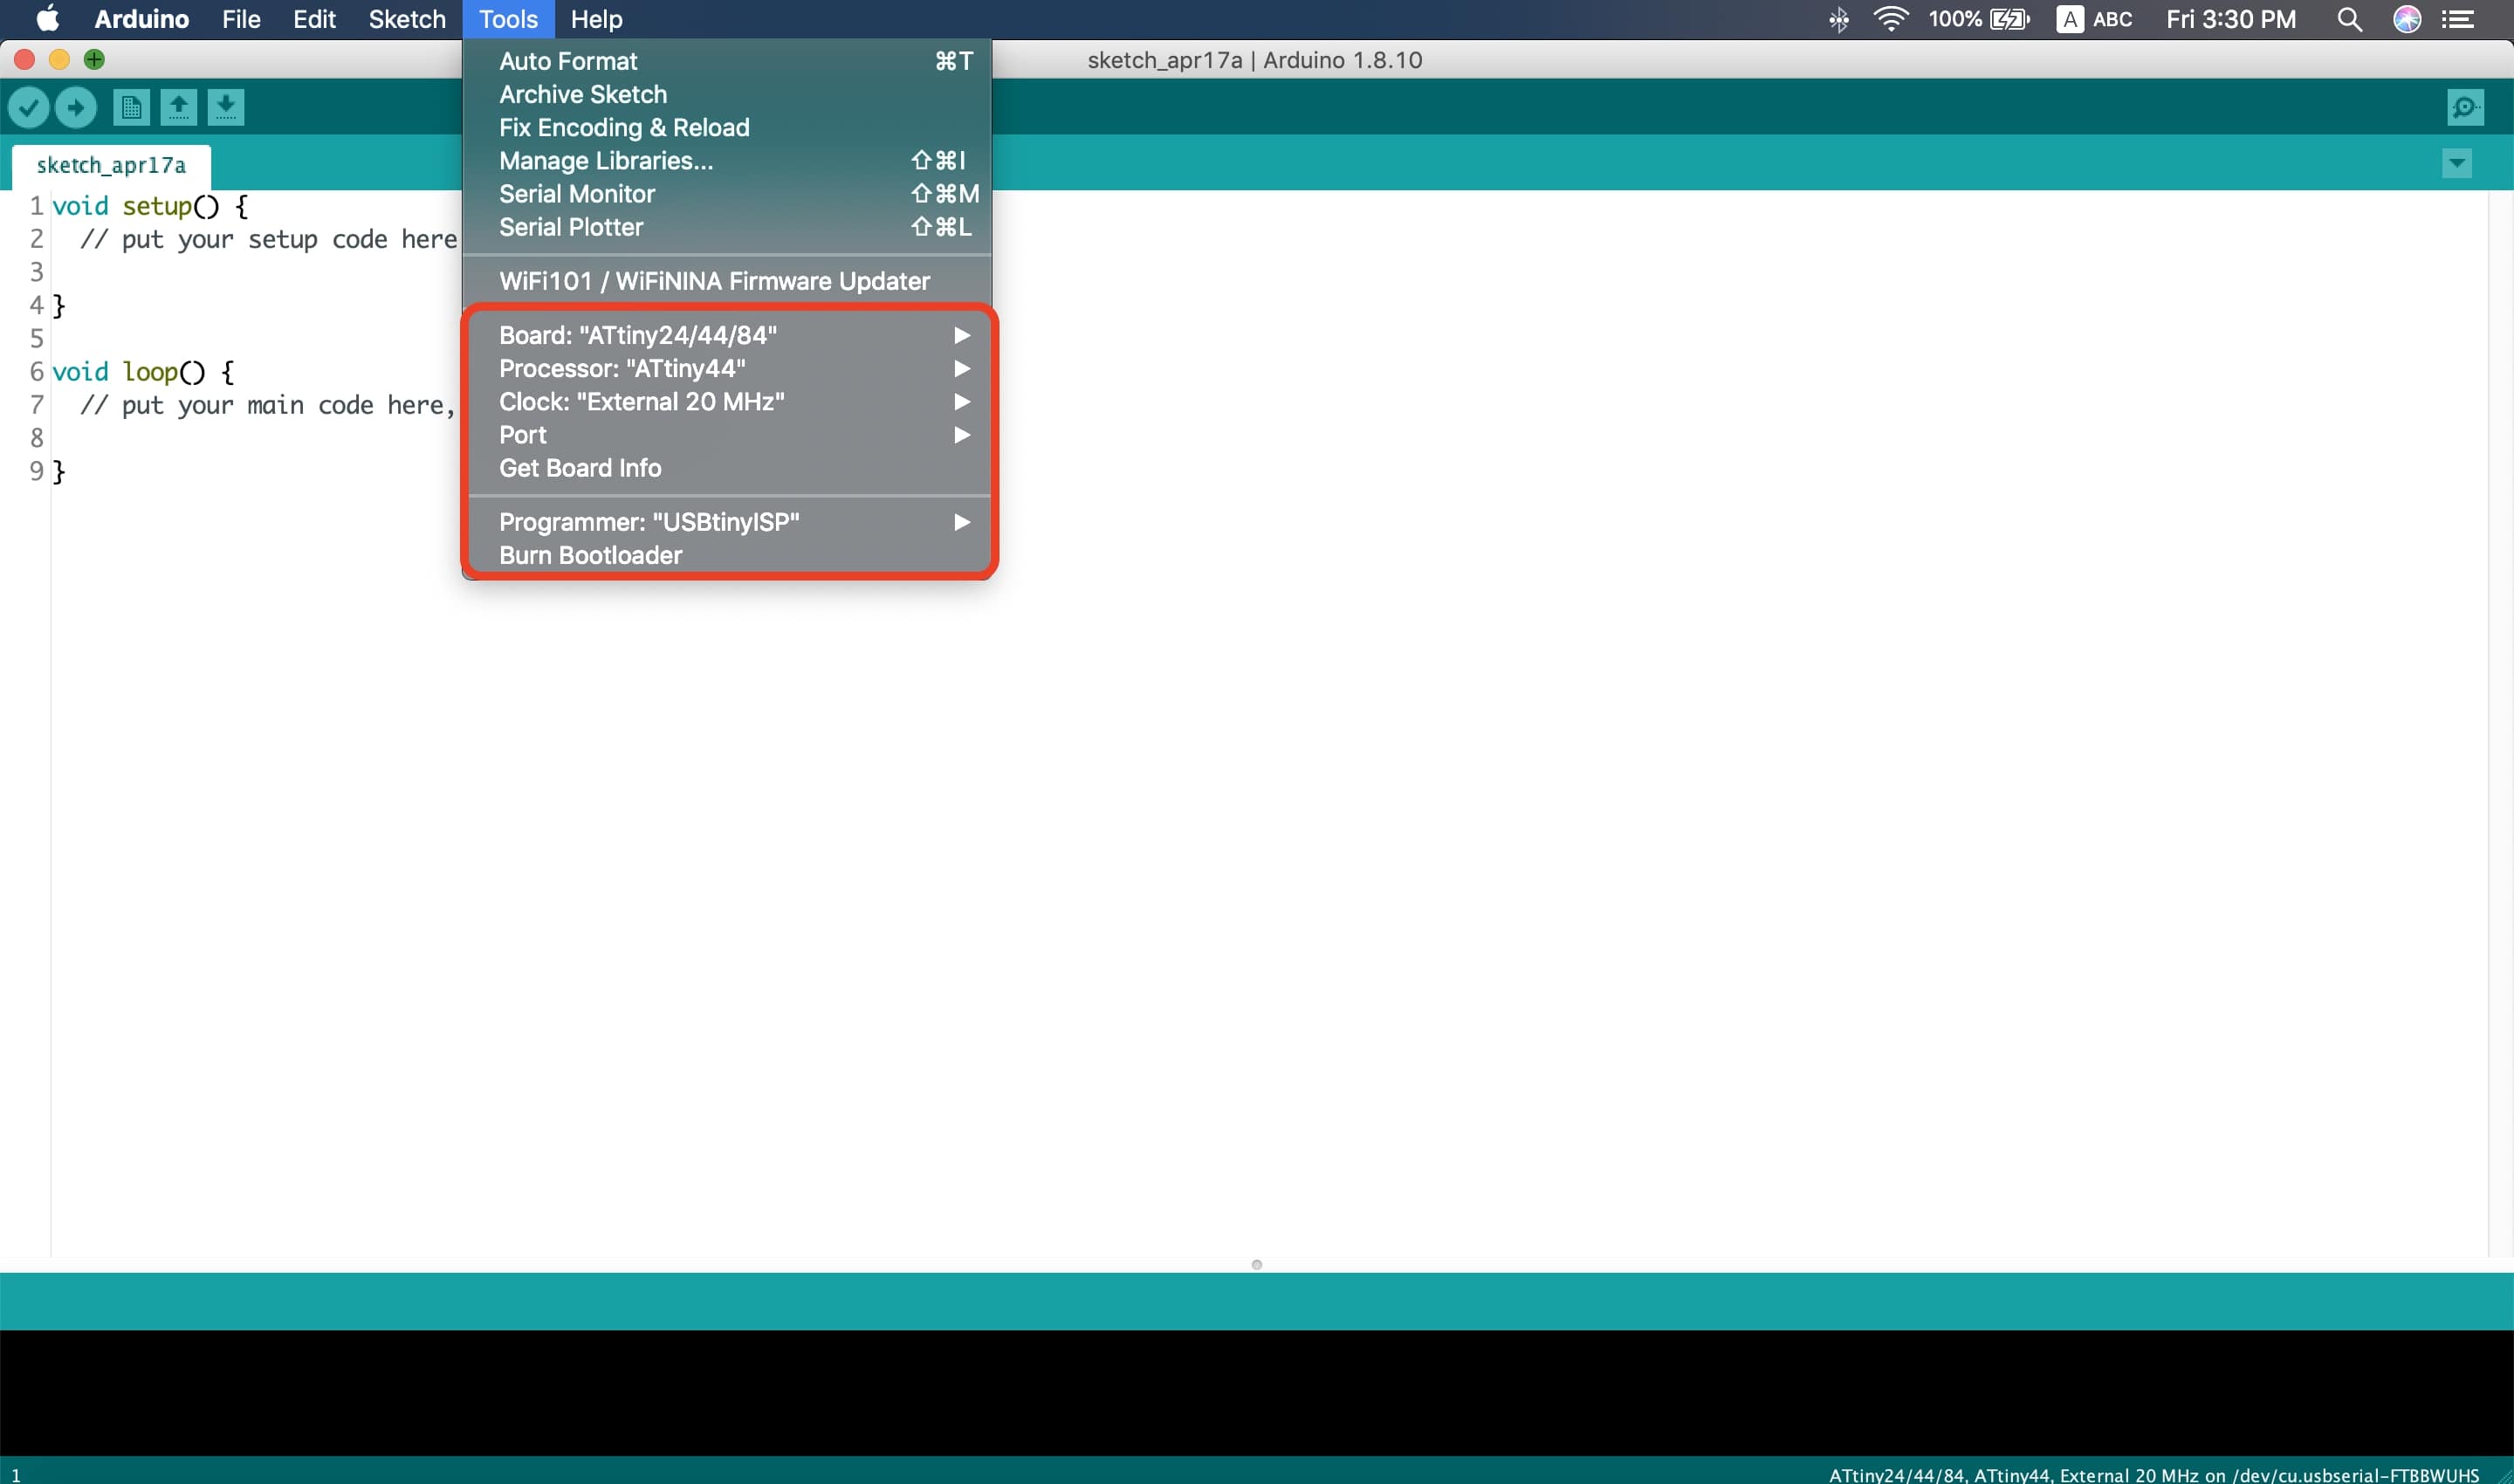Viewport: 2514px width, 1484px height.
Task: Open the tab options dropdown arrow
Action: pos(2457,163)
